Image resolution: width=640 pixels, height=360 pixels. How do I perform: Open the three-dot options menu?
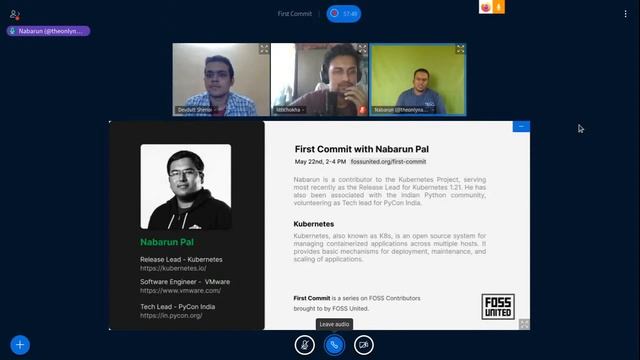coord(625,14)
